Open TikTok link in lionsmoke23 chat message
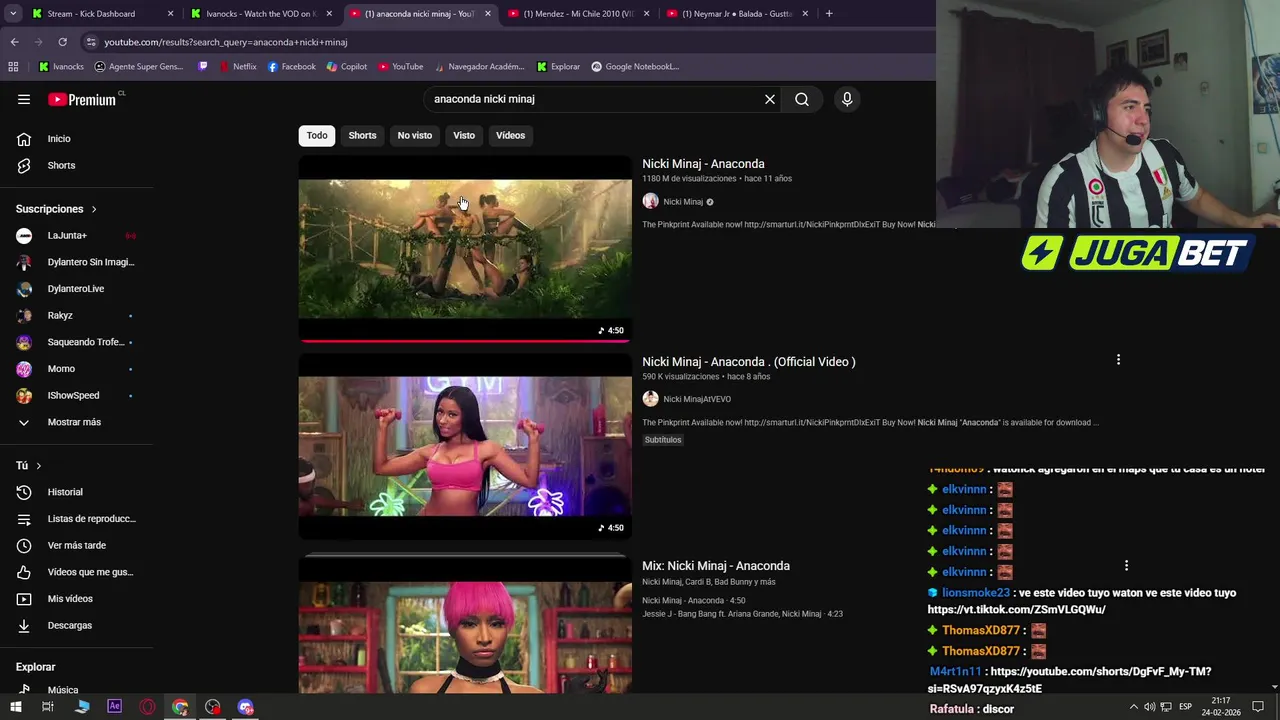This screenshot has width=1280, height=720. (x=1016, y=609)
